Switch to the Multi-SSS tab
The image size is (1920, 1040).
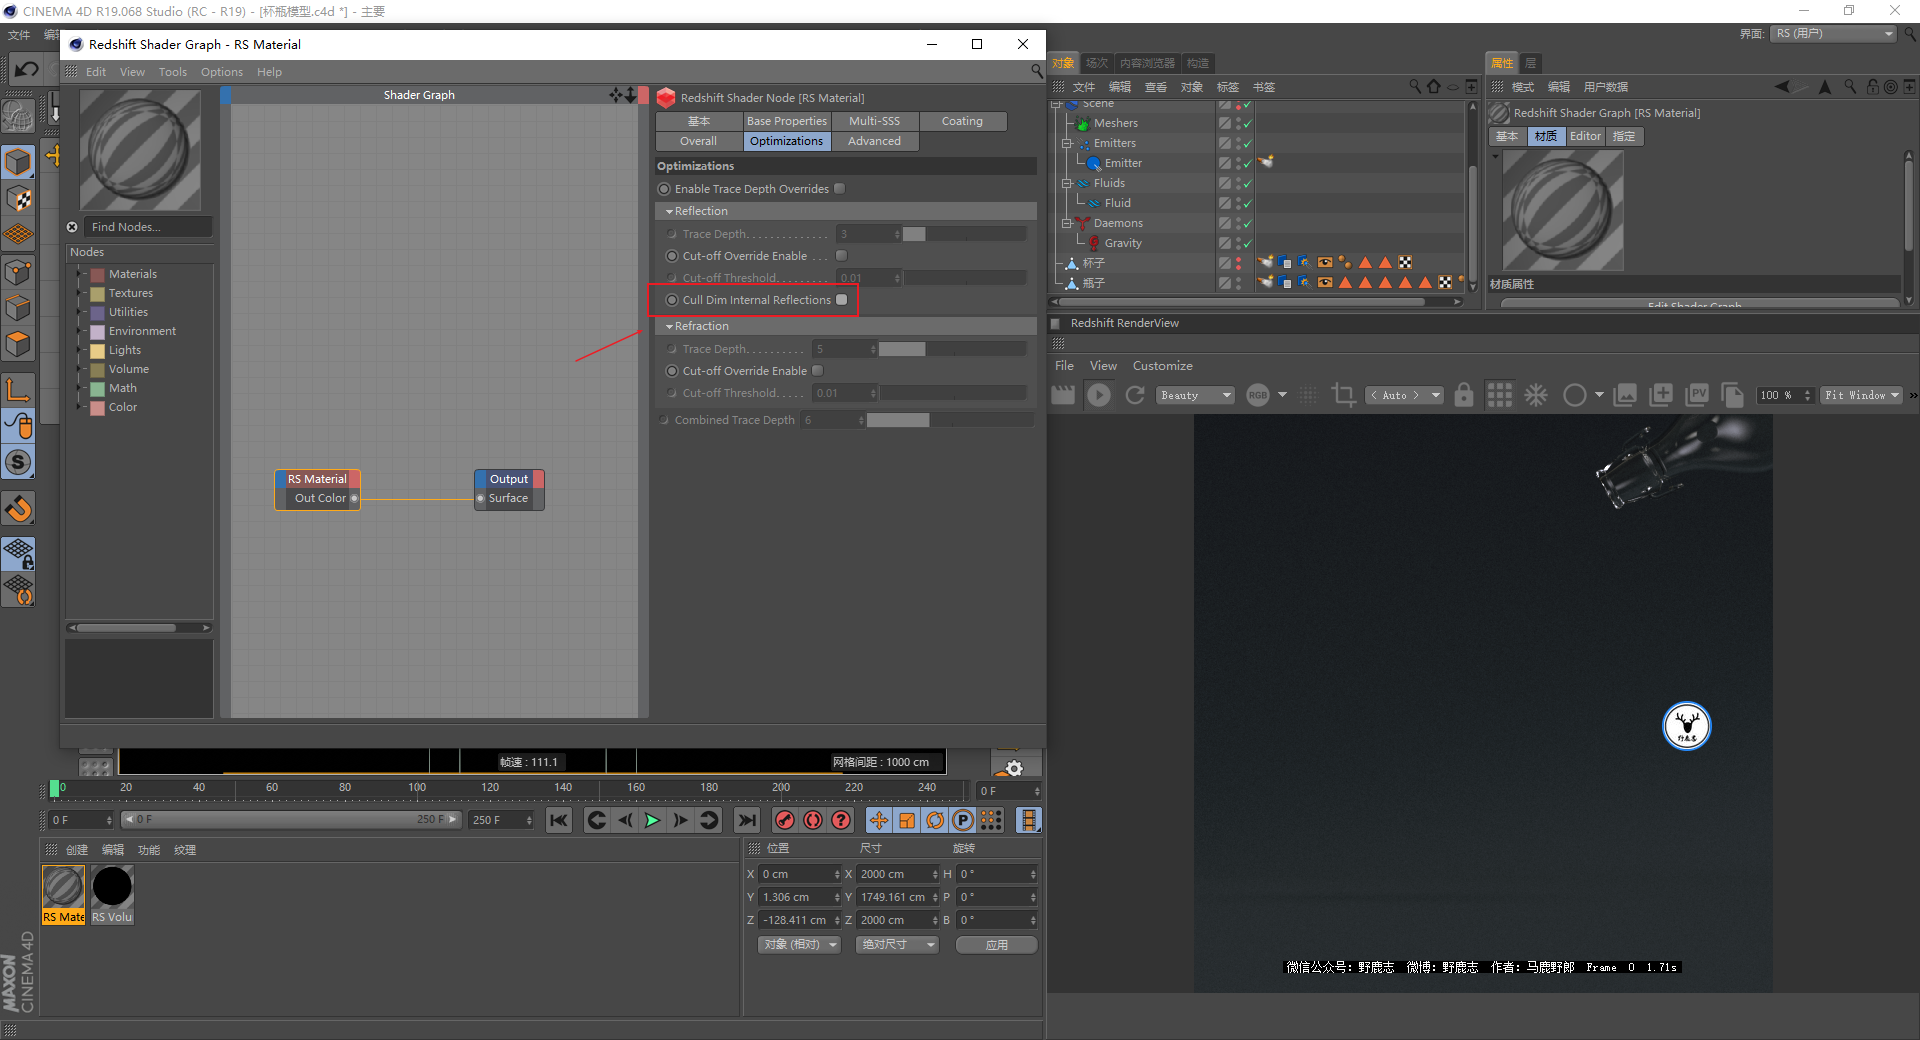tap(874, 121)
